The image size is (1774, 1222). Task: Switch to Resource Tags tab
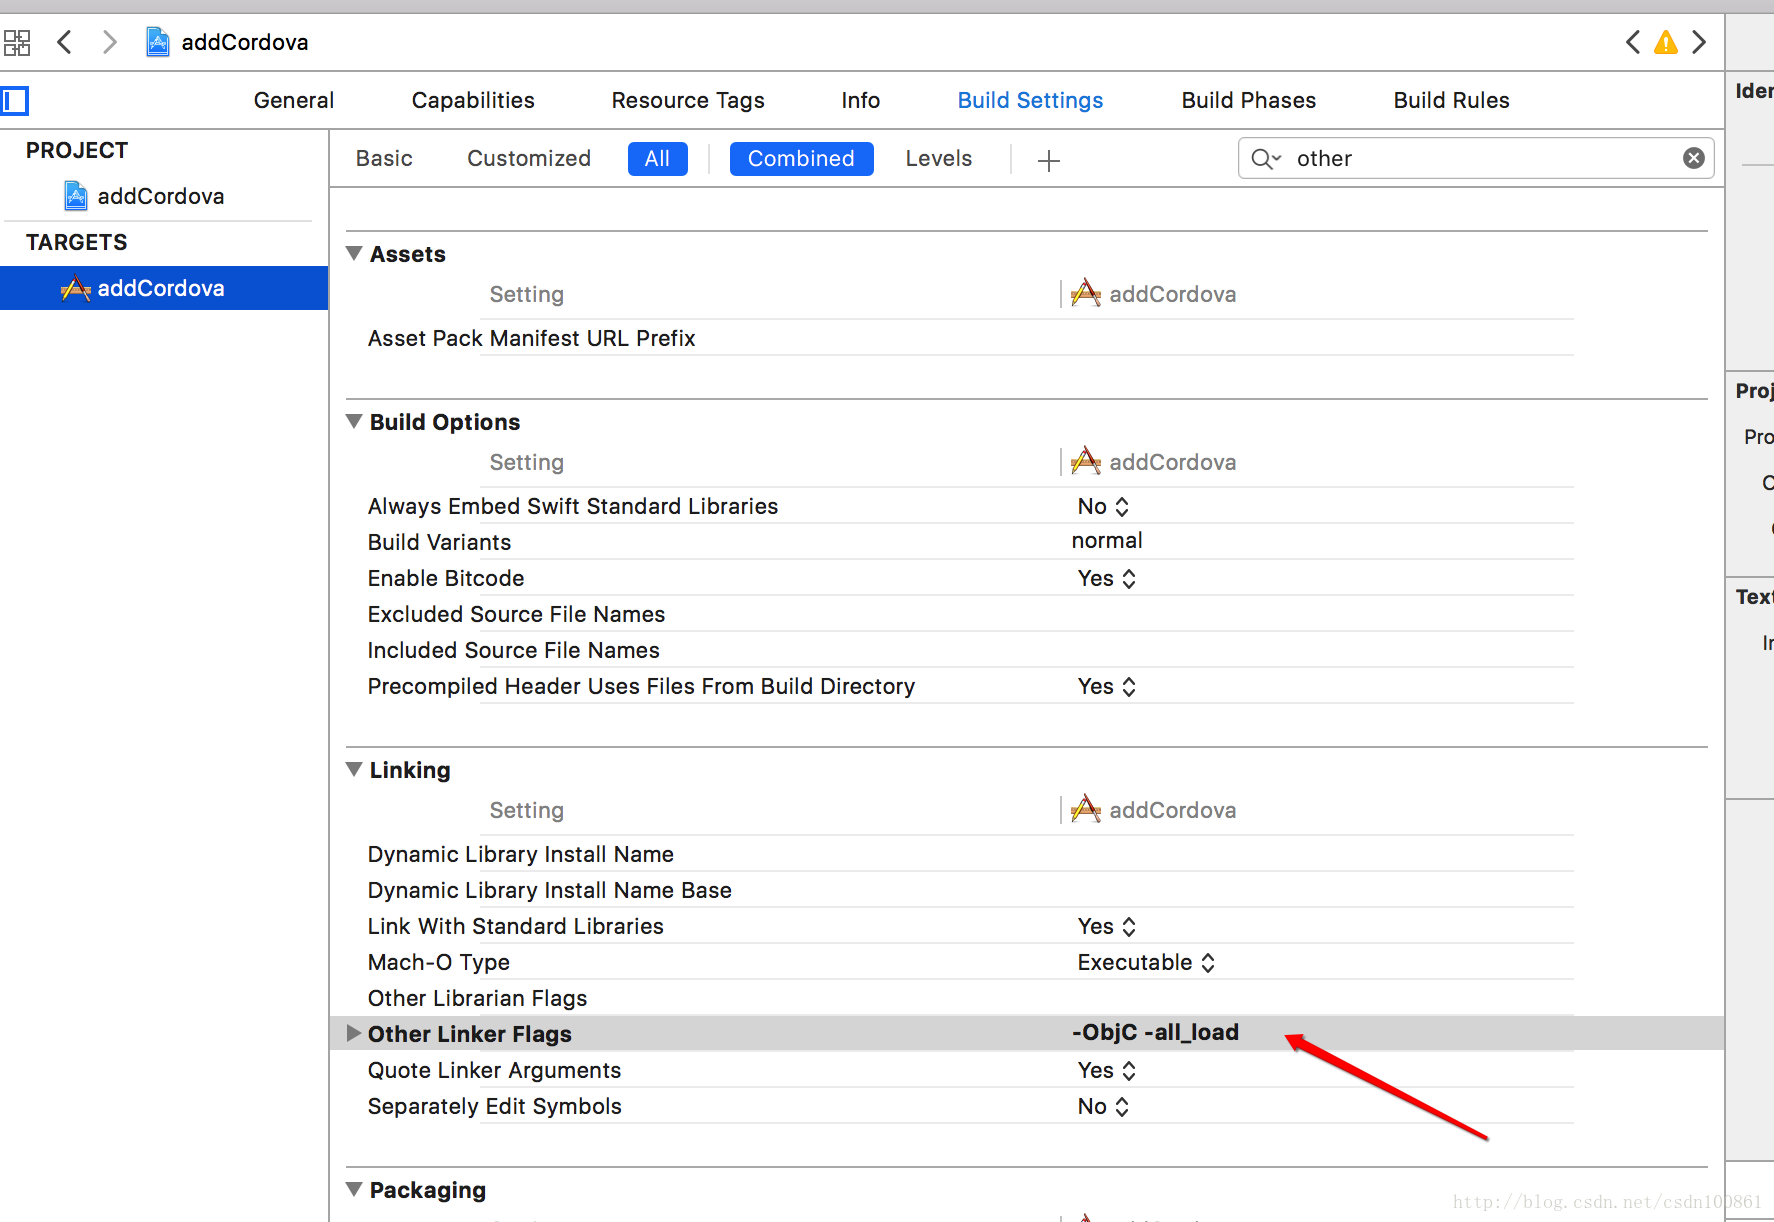tap(688, 100)
